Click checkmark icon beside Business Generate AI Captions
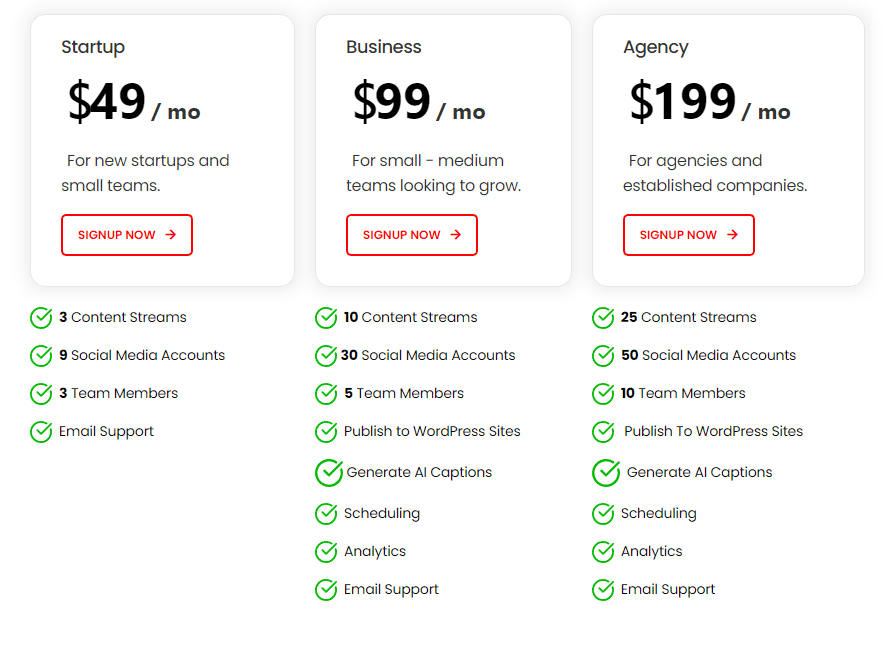The height and width of the screenshot is (652, 883). click(329, 473)
